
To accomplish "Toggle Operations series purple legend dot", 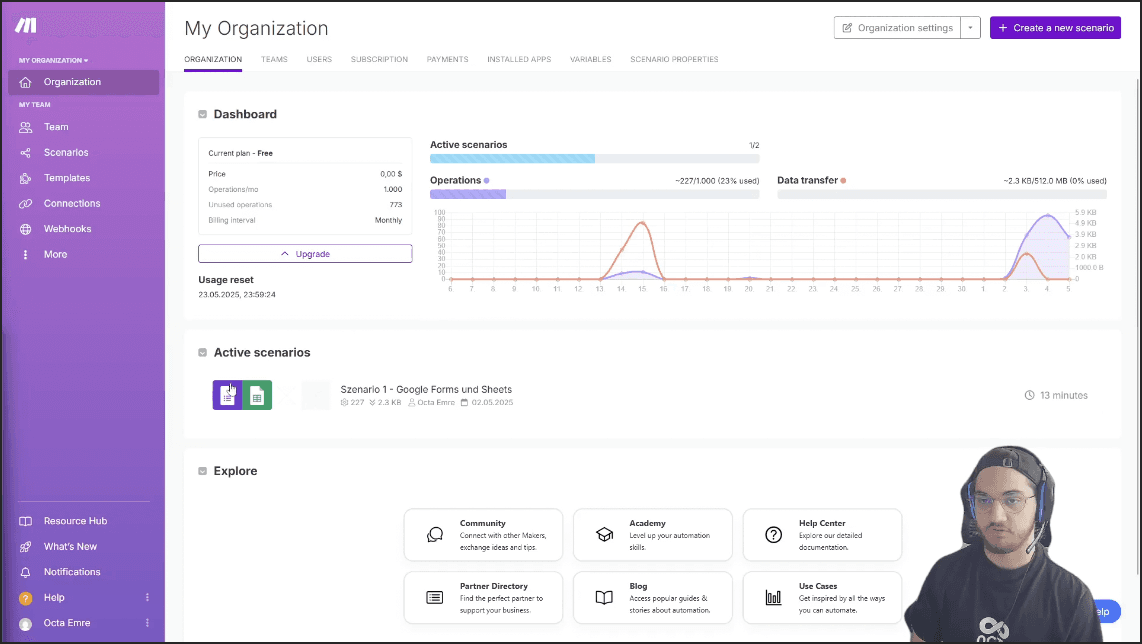I will click(487, 181).
